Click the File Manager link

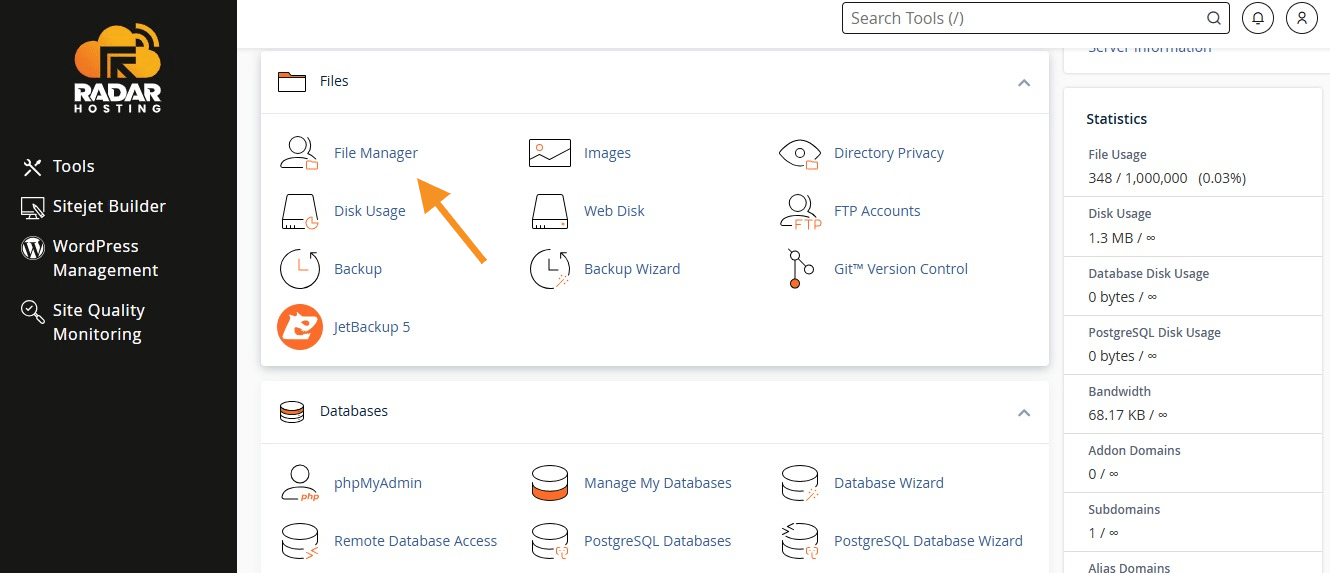point(376,153)
